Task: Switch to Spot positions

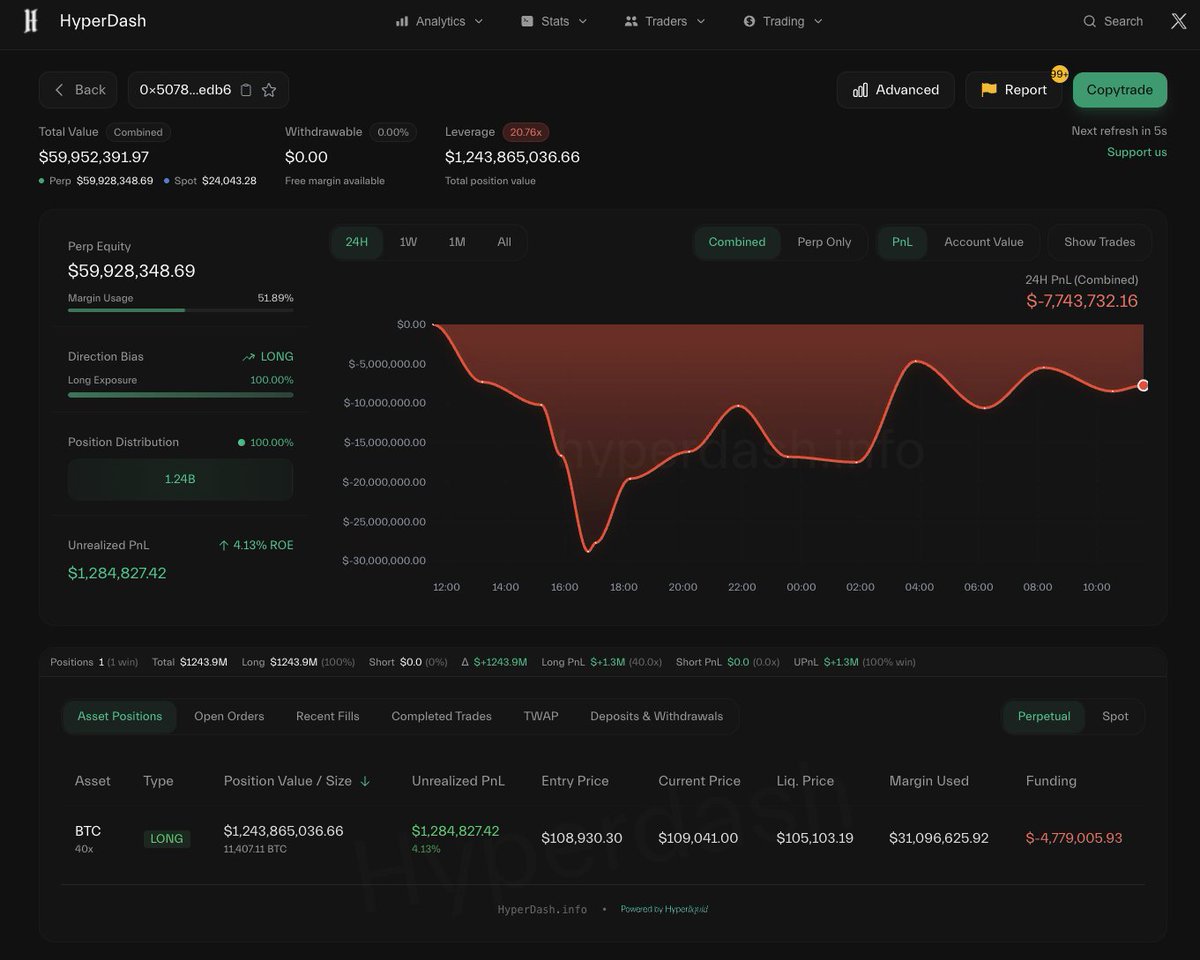Action: coord(1115,716)
